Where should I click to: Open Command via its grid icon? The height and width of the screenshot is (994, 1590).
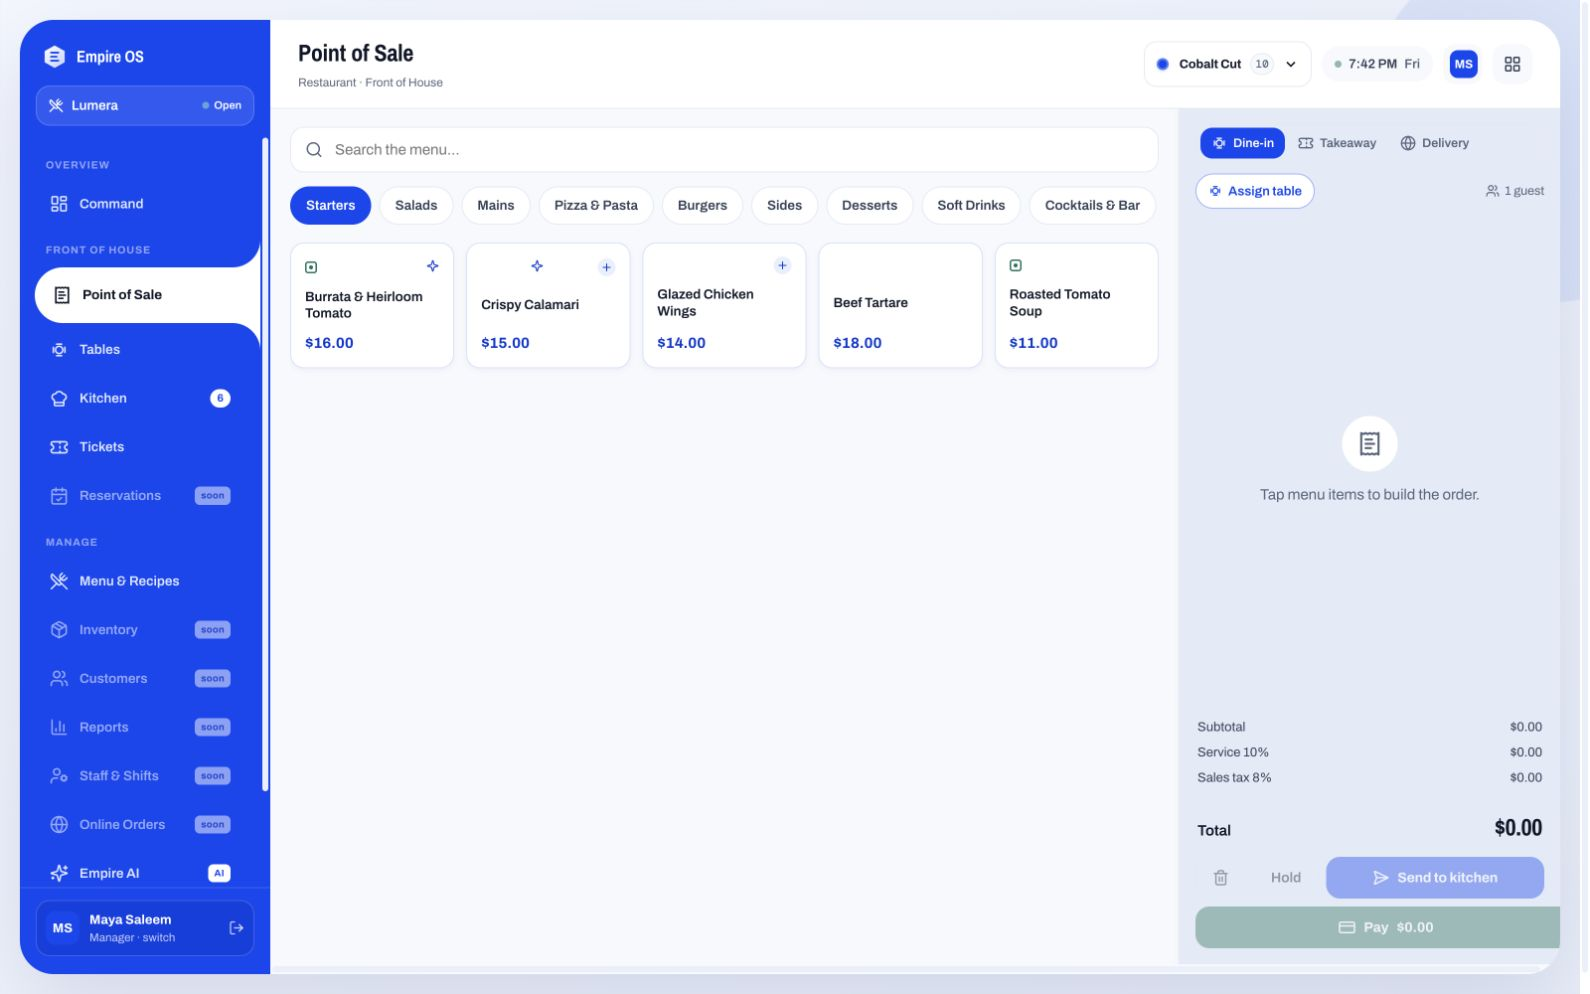59,204
